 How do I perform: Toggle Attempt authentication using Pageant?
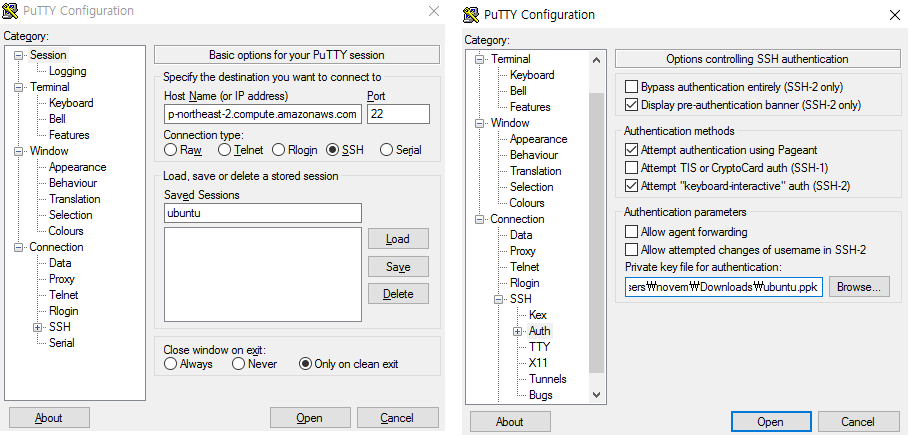631,150
